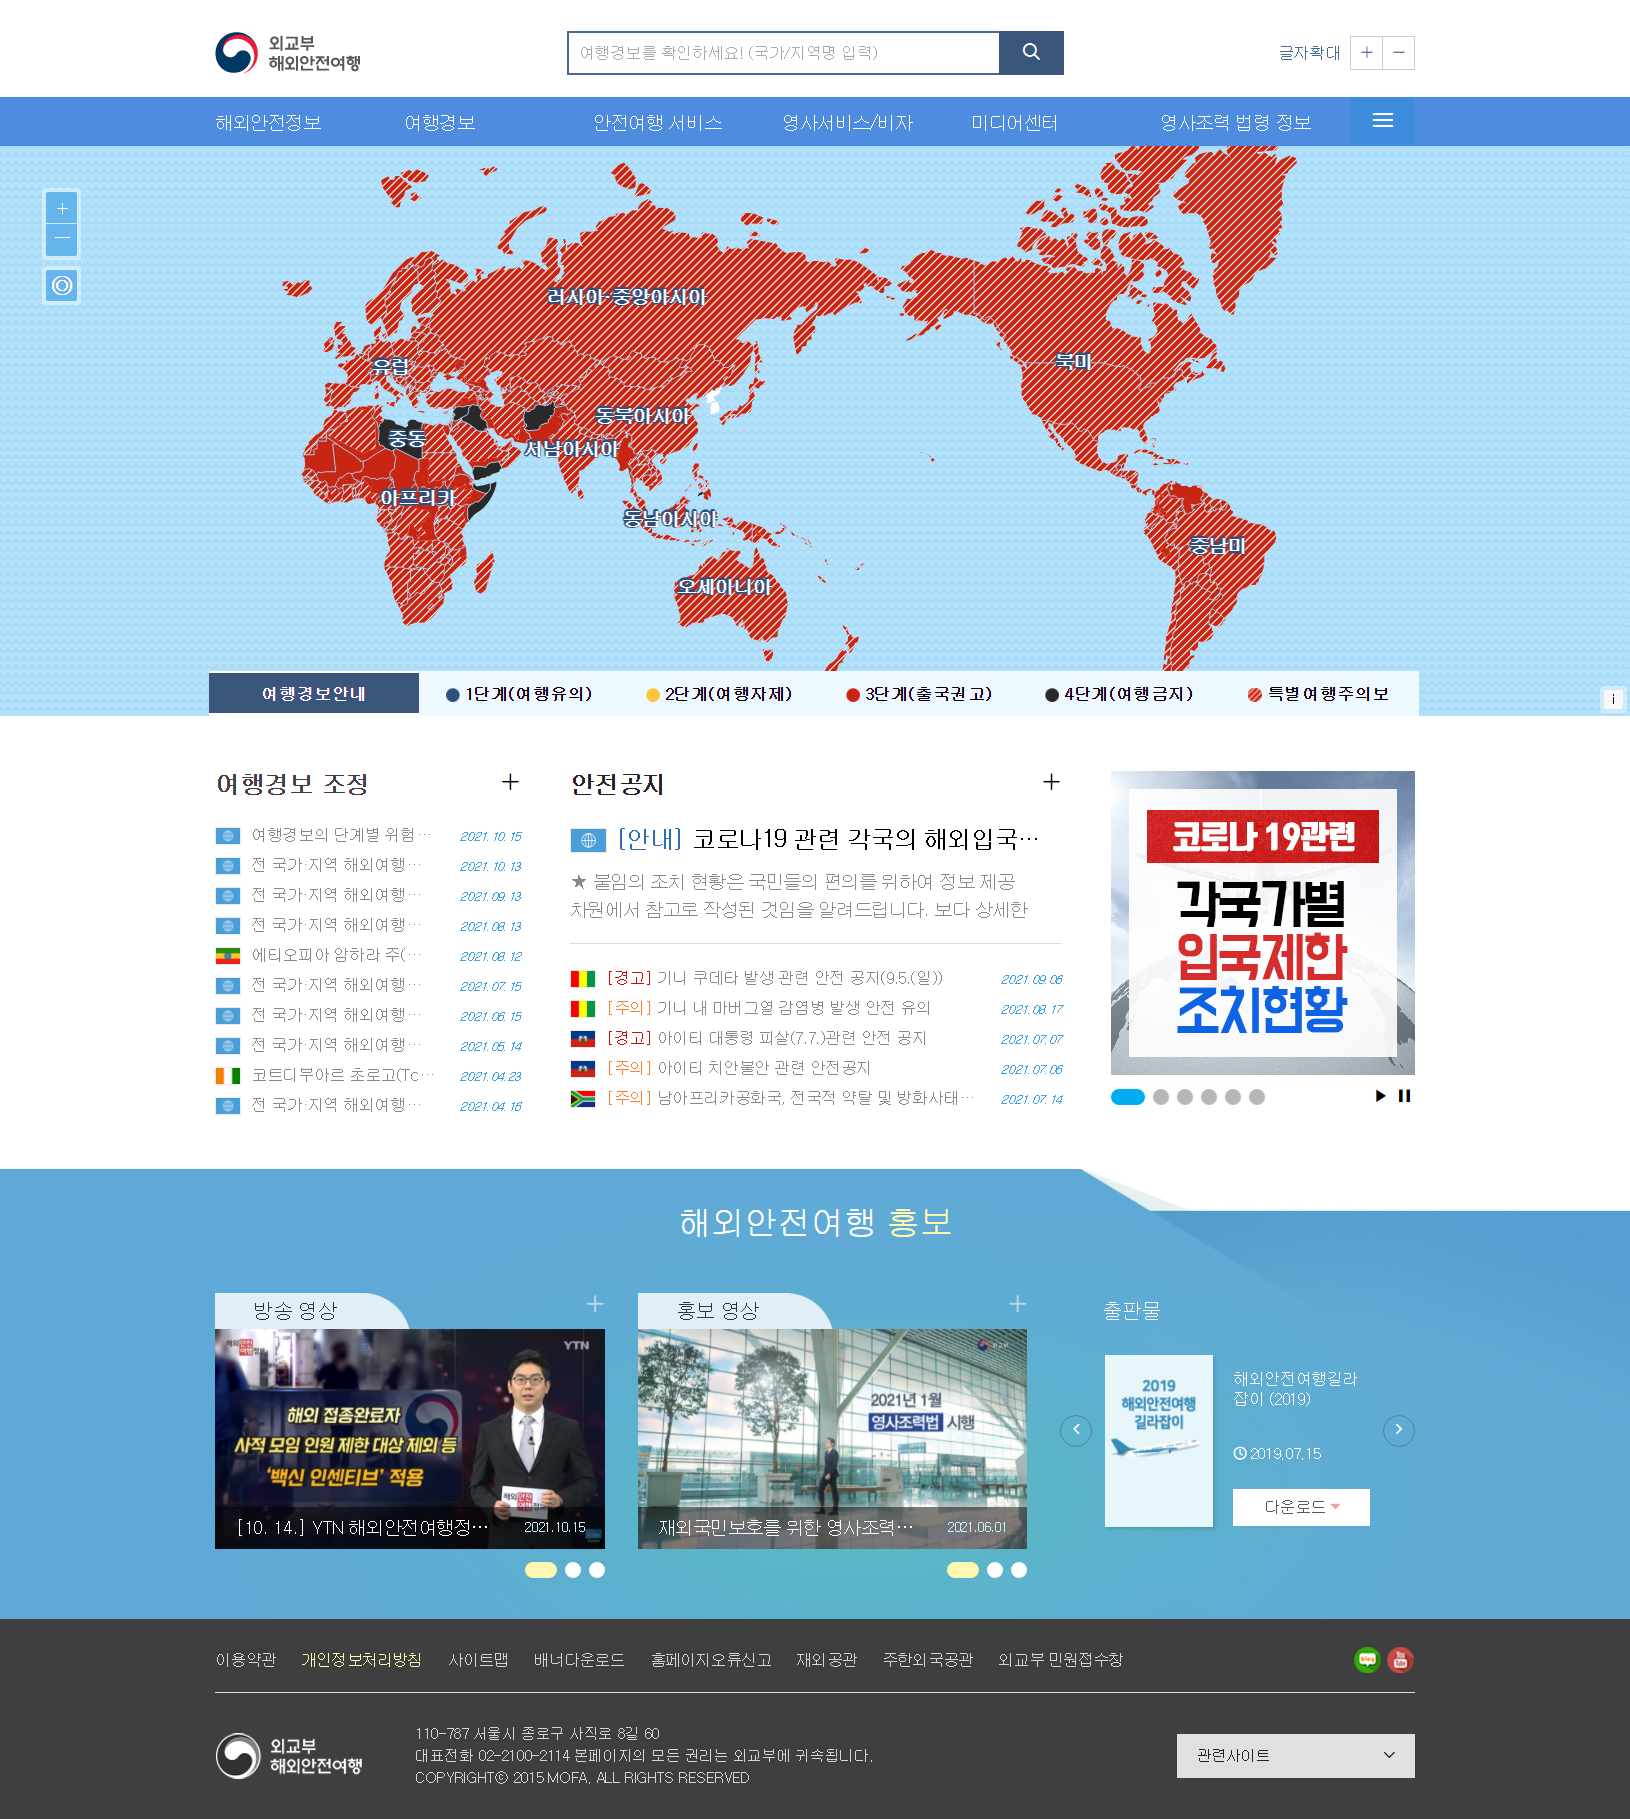Select first dot under 홍보 영상
The width and height of the screenshot is (1630, 1819).
click(963, 1570)
